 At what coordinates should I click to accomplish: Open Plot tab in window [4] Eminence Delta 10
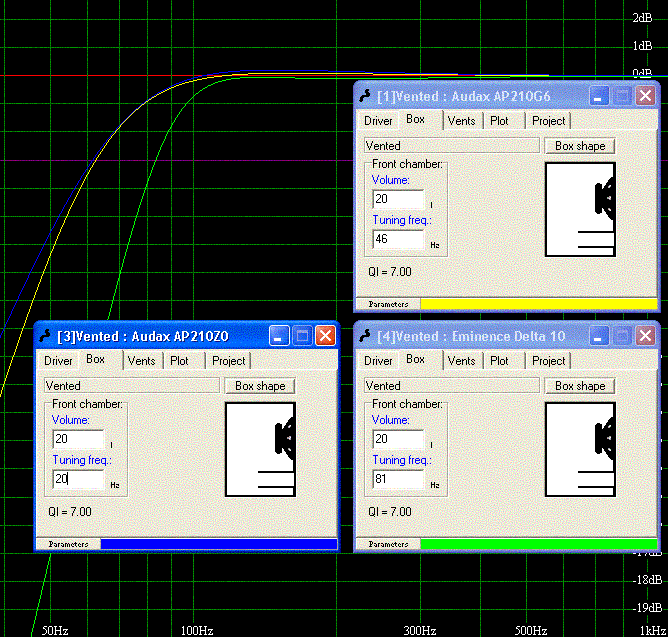499,361
